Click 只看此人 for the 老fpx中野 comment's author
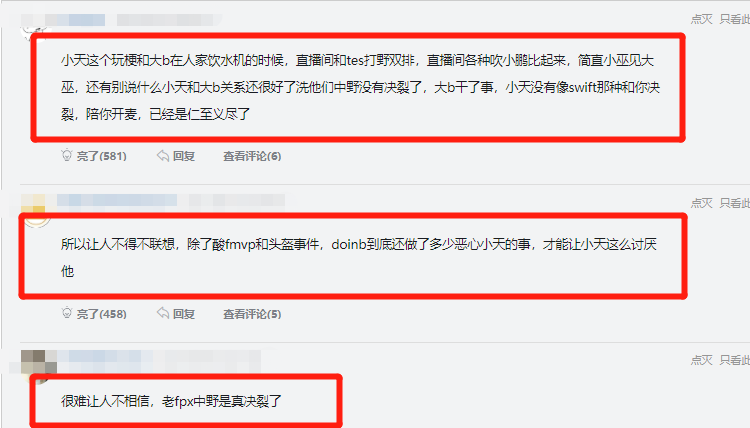The width and height of the screenshot is (750, 428). [x=735, y=360]
